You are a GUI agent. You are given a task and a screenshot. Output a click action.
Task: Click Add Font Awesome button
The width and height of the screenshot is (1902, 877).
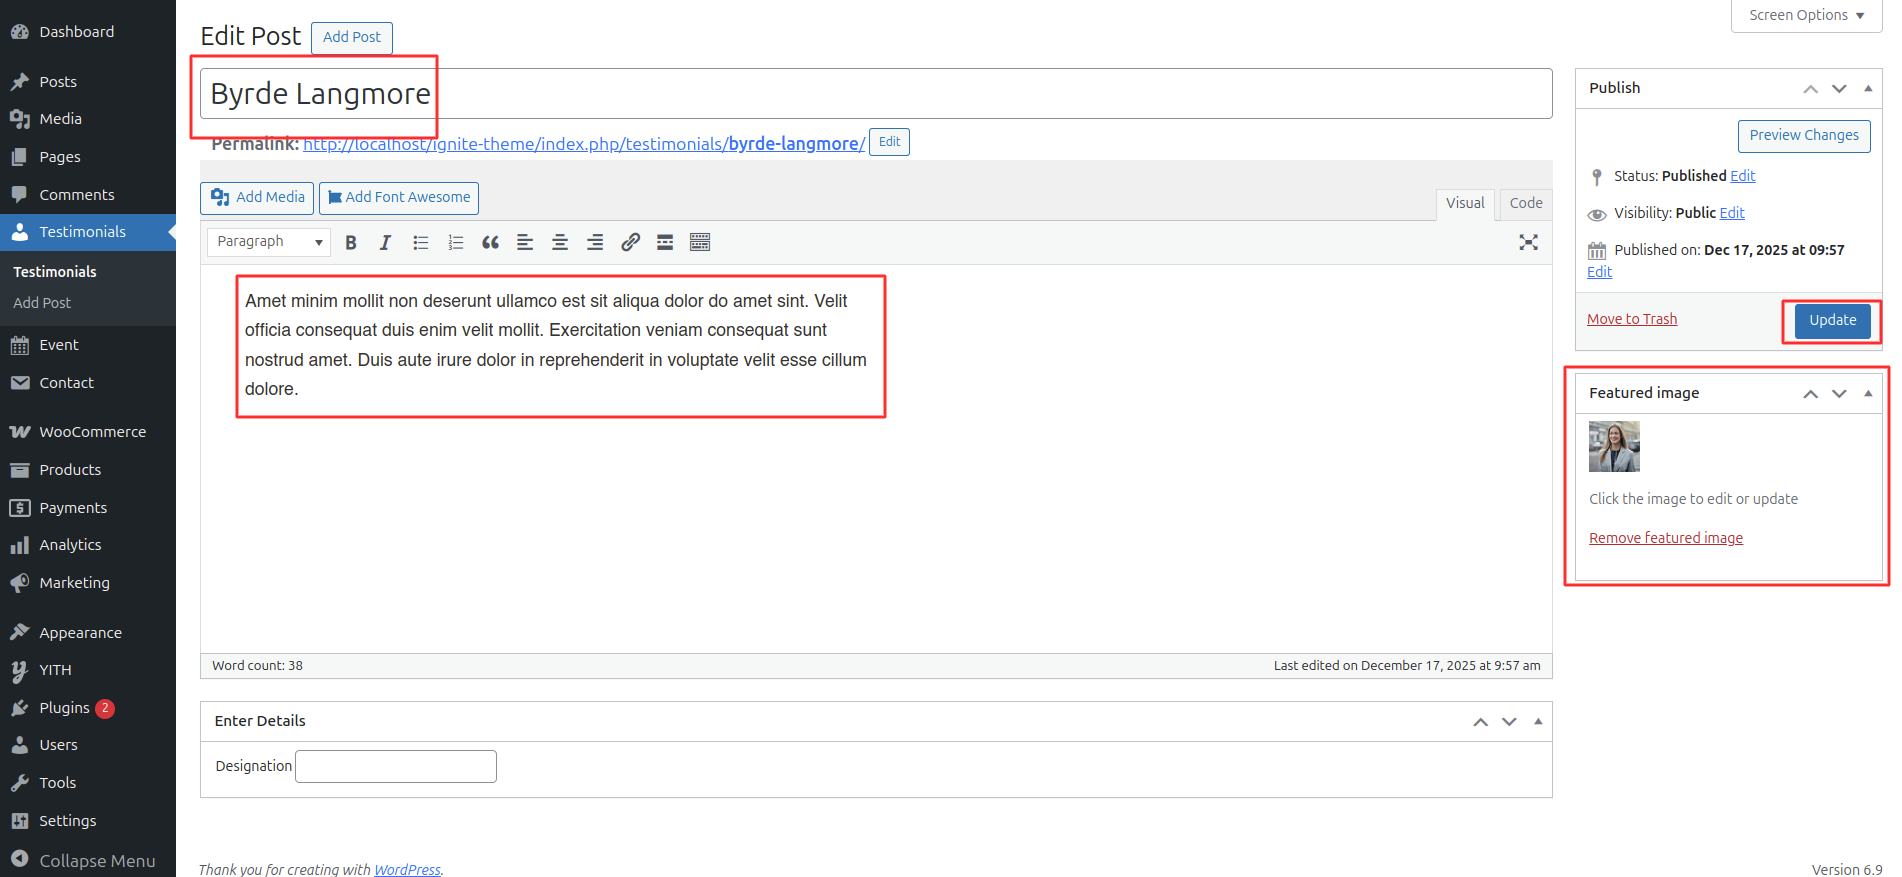pyautogui.click(x=399, y=198)
